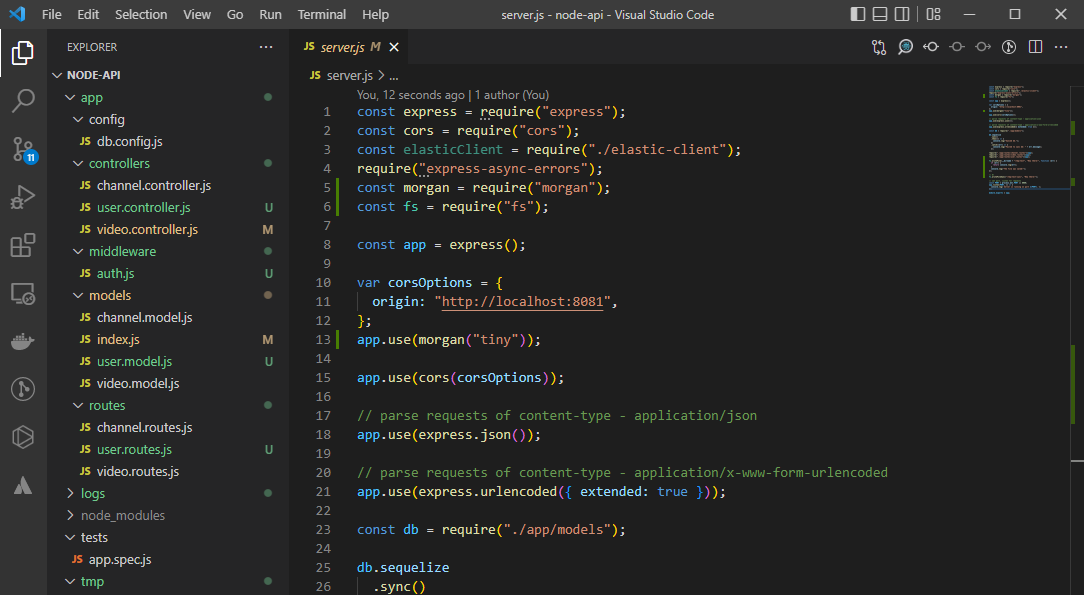This screenshot has height=595, width=1084.
Task: Open the Explorer view in activity bar
Action: pos(23,53)
